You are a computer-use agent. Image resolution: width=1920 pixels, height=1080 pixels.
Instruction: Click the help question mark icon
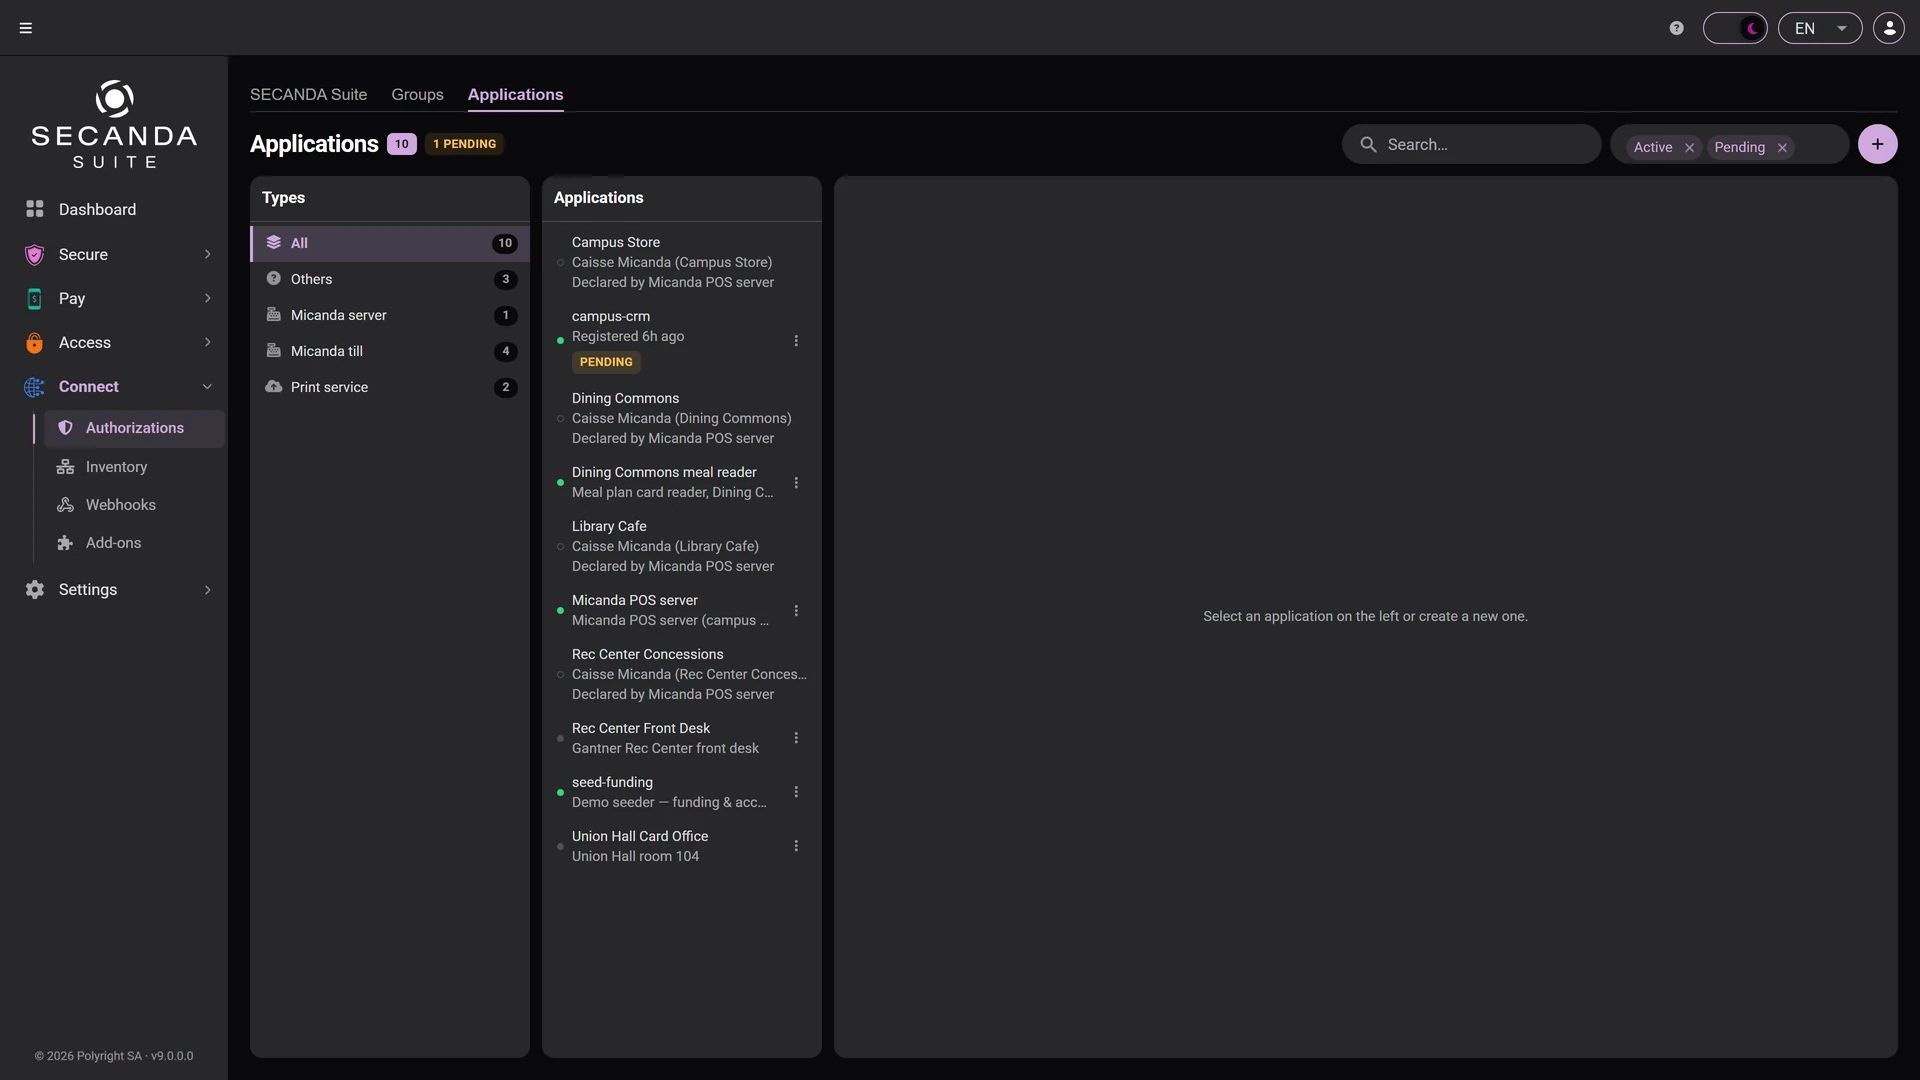point(1677,28)
